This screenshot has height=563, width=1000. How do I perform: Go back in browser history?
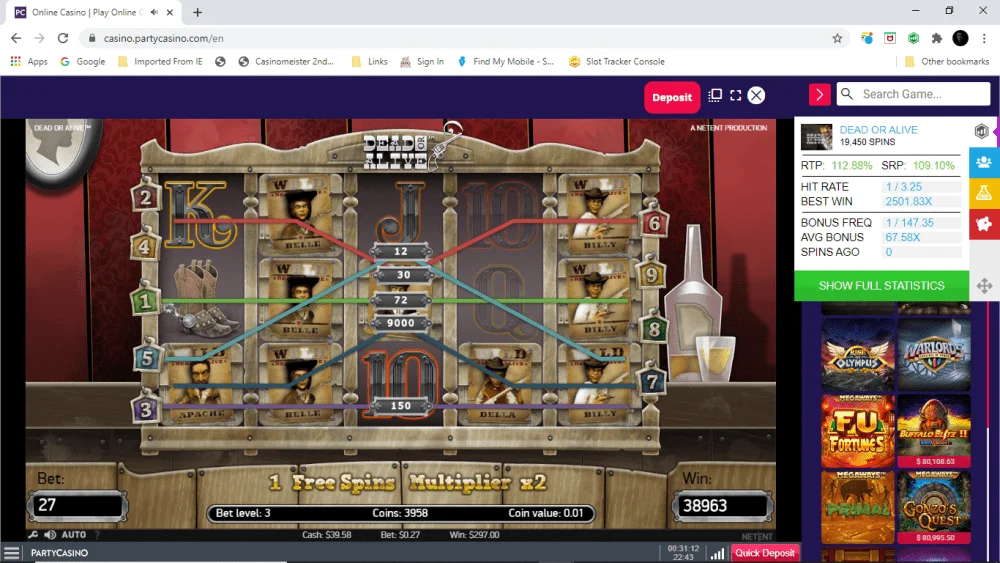click(16, 38)
